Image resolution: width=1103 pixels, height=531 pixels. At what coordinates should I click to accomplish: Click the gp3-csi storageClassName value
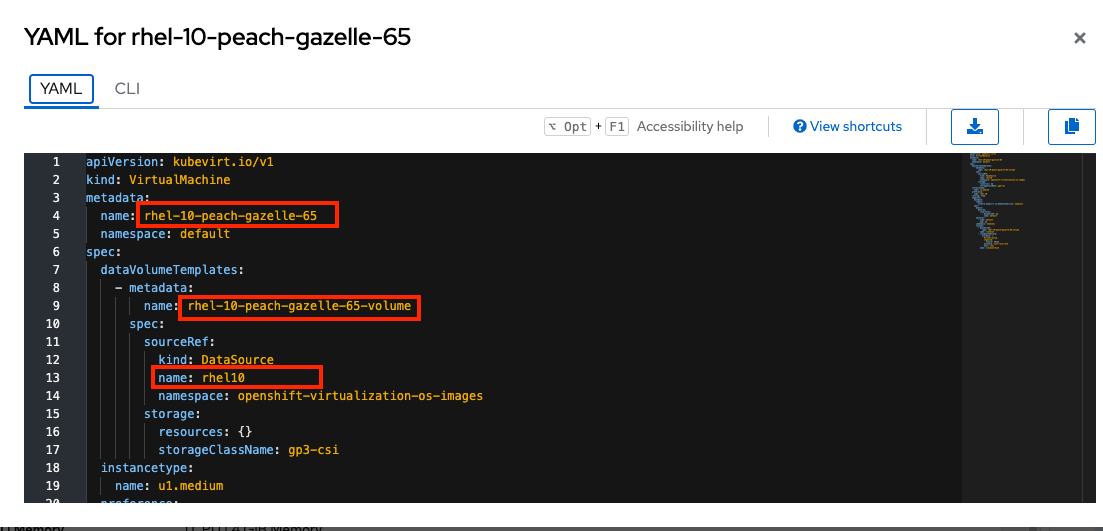click(x=314, y=449)
